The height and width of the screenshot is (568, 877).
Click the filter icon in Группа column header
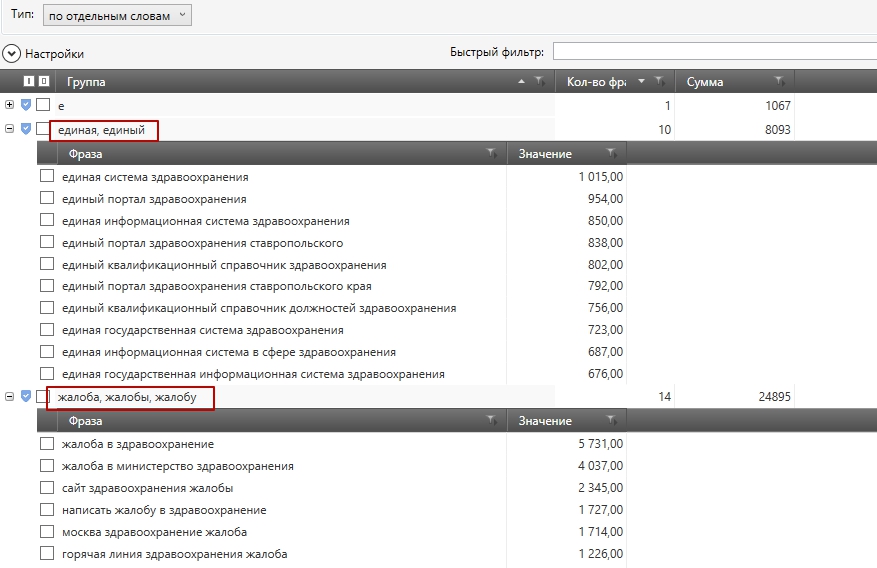click(x=539, y=82)
